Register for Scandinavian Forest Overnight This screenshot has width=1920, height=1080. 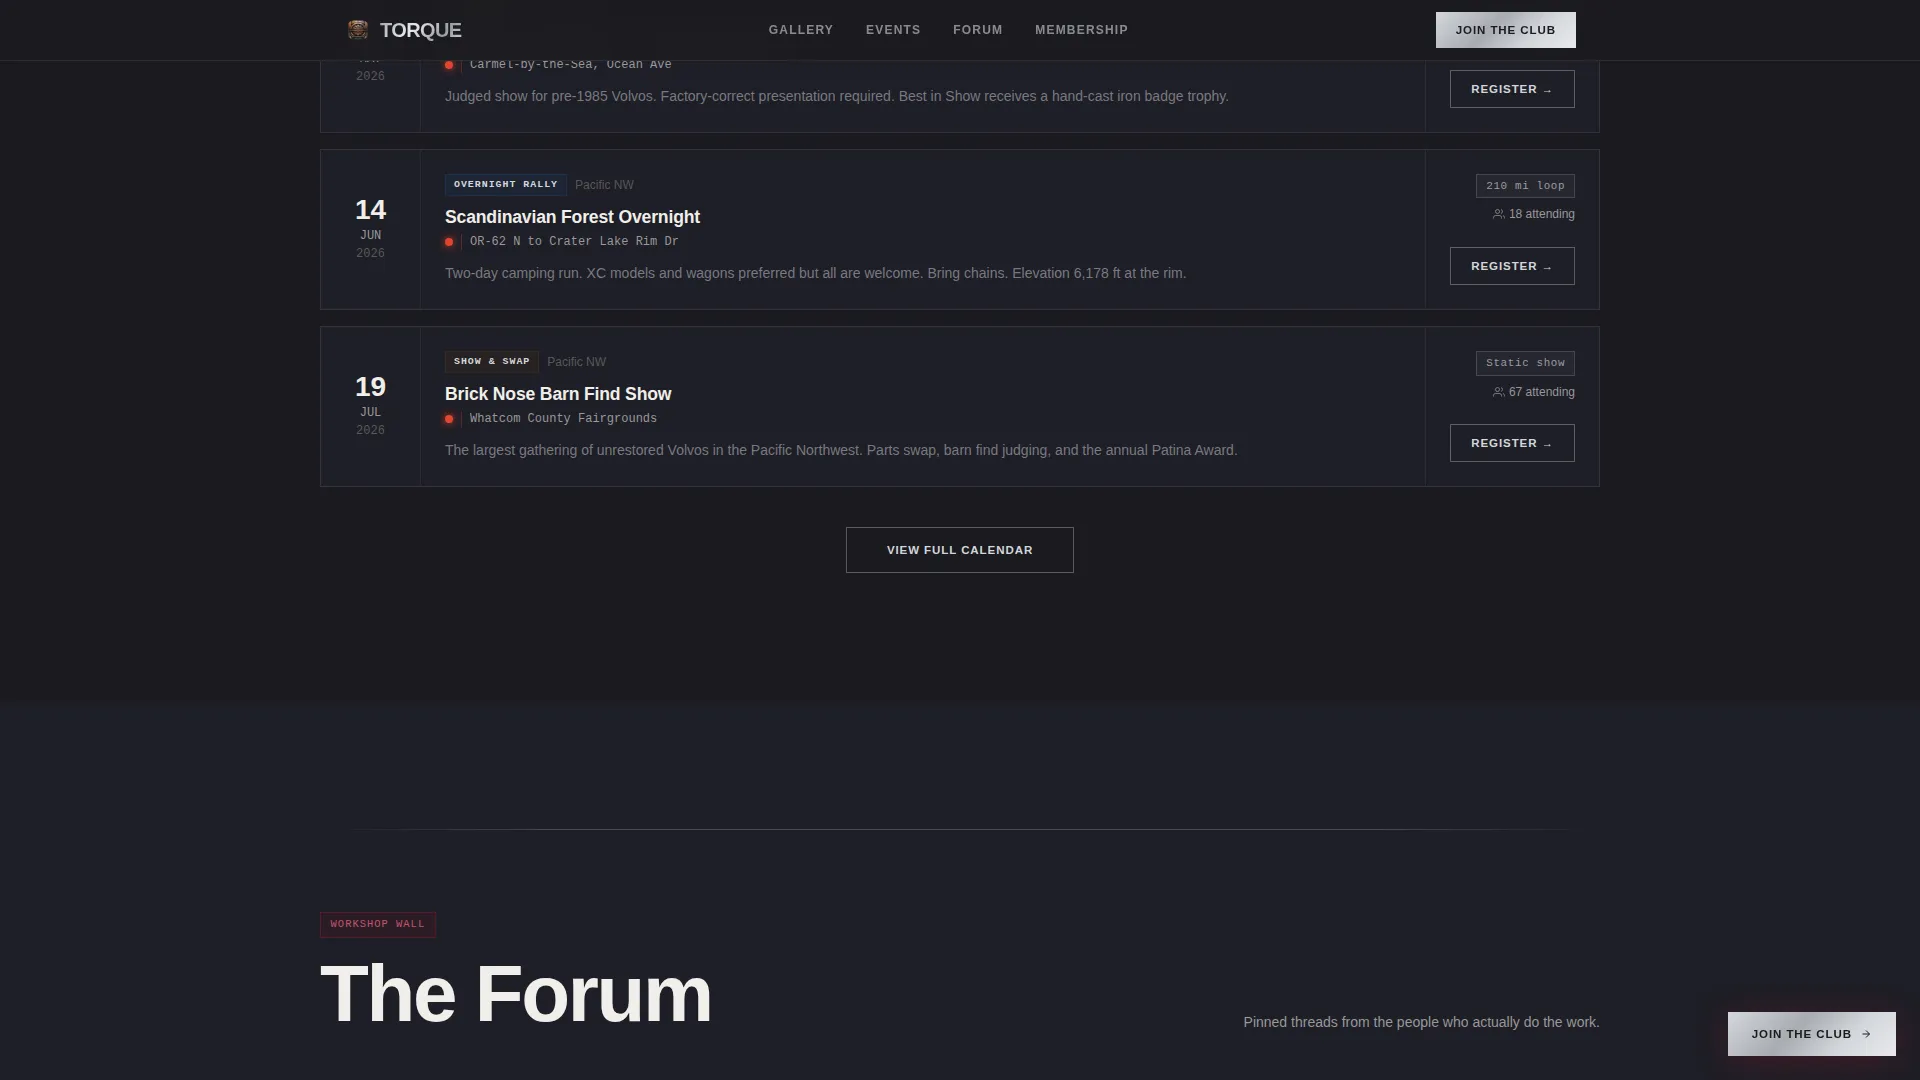pos(1511,266)
